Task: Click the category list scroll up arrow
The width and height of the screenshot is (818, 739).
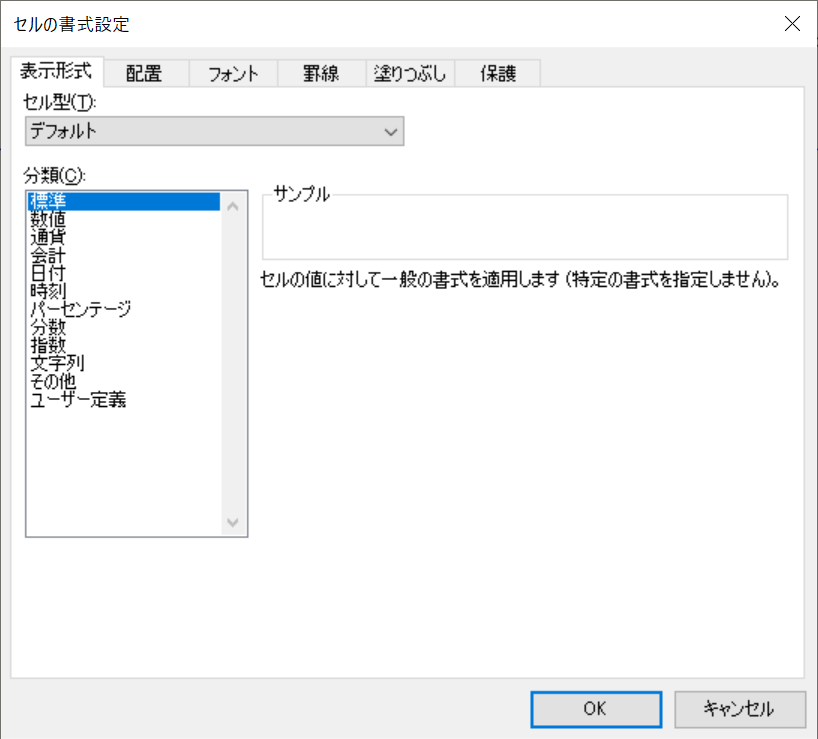Action: point(233,207)
